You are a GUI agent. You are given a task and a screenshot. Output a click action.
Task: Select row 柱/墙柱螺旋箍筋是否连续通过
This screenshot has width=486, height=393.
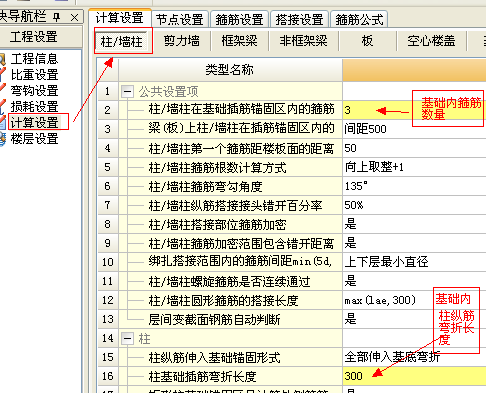(x=229, y=281)
